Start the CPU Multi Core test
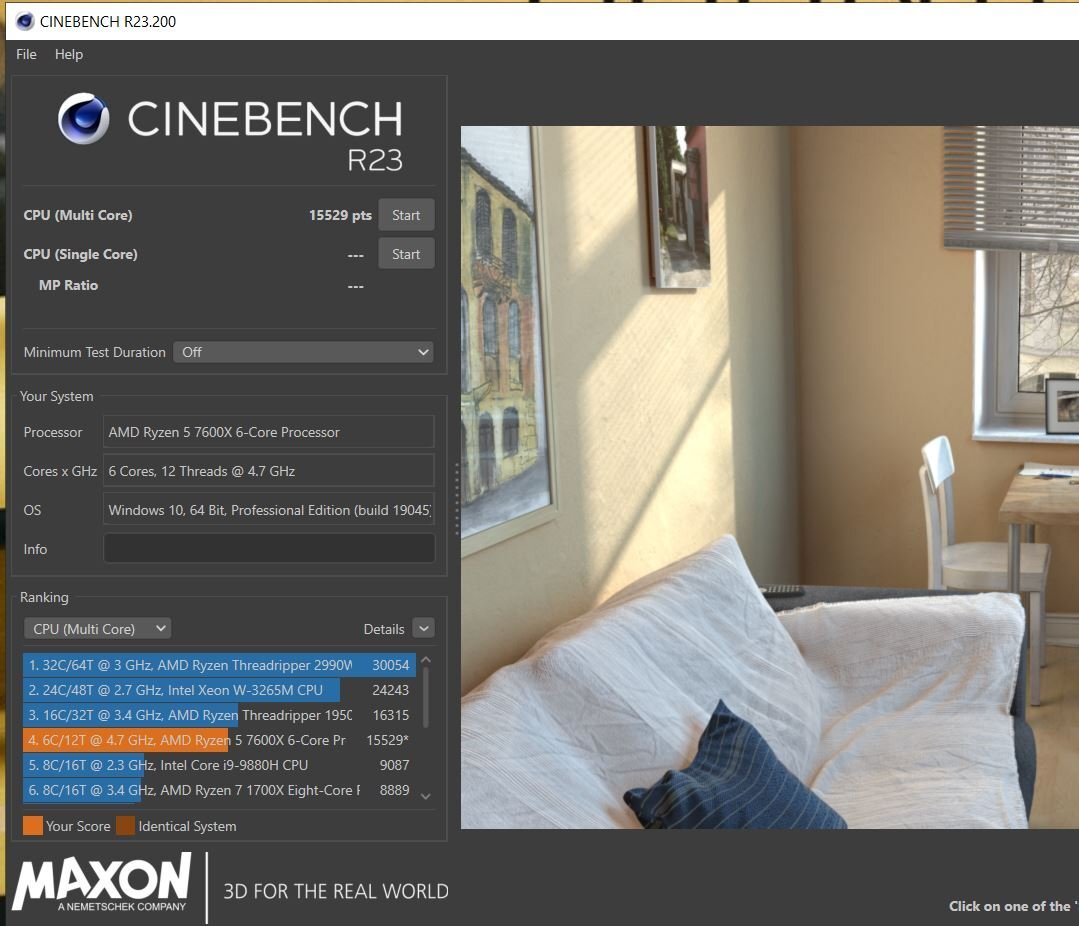Screen dimensions: 1079x926 tap(406, 215)
